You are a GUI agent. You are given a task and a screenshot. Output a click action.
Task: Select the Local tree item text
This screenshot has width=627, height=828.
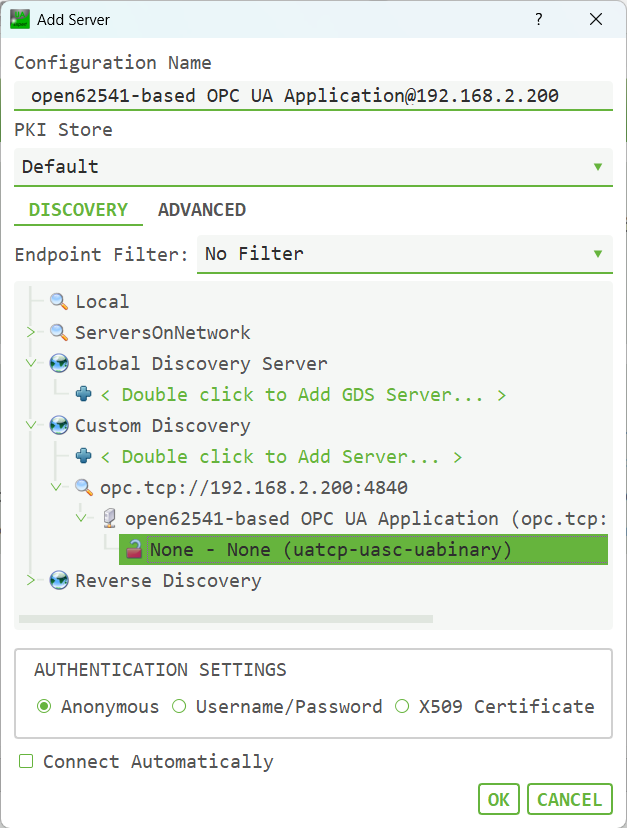102,302
